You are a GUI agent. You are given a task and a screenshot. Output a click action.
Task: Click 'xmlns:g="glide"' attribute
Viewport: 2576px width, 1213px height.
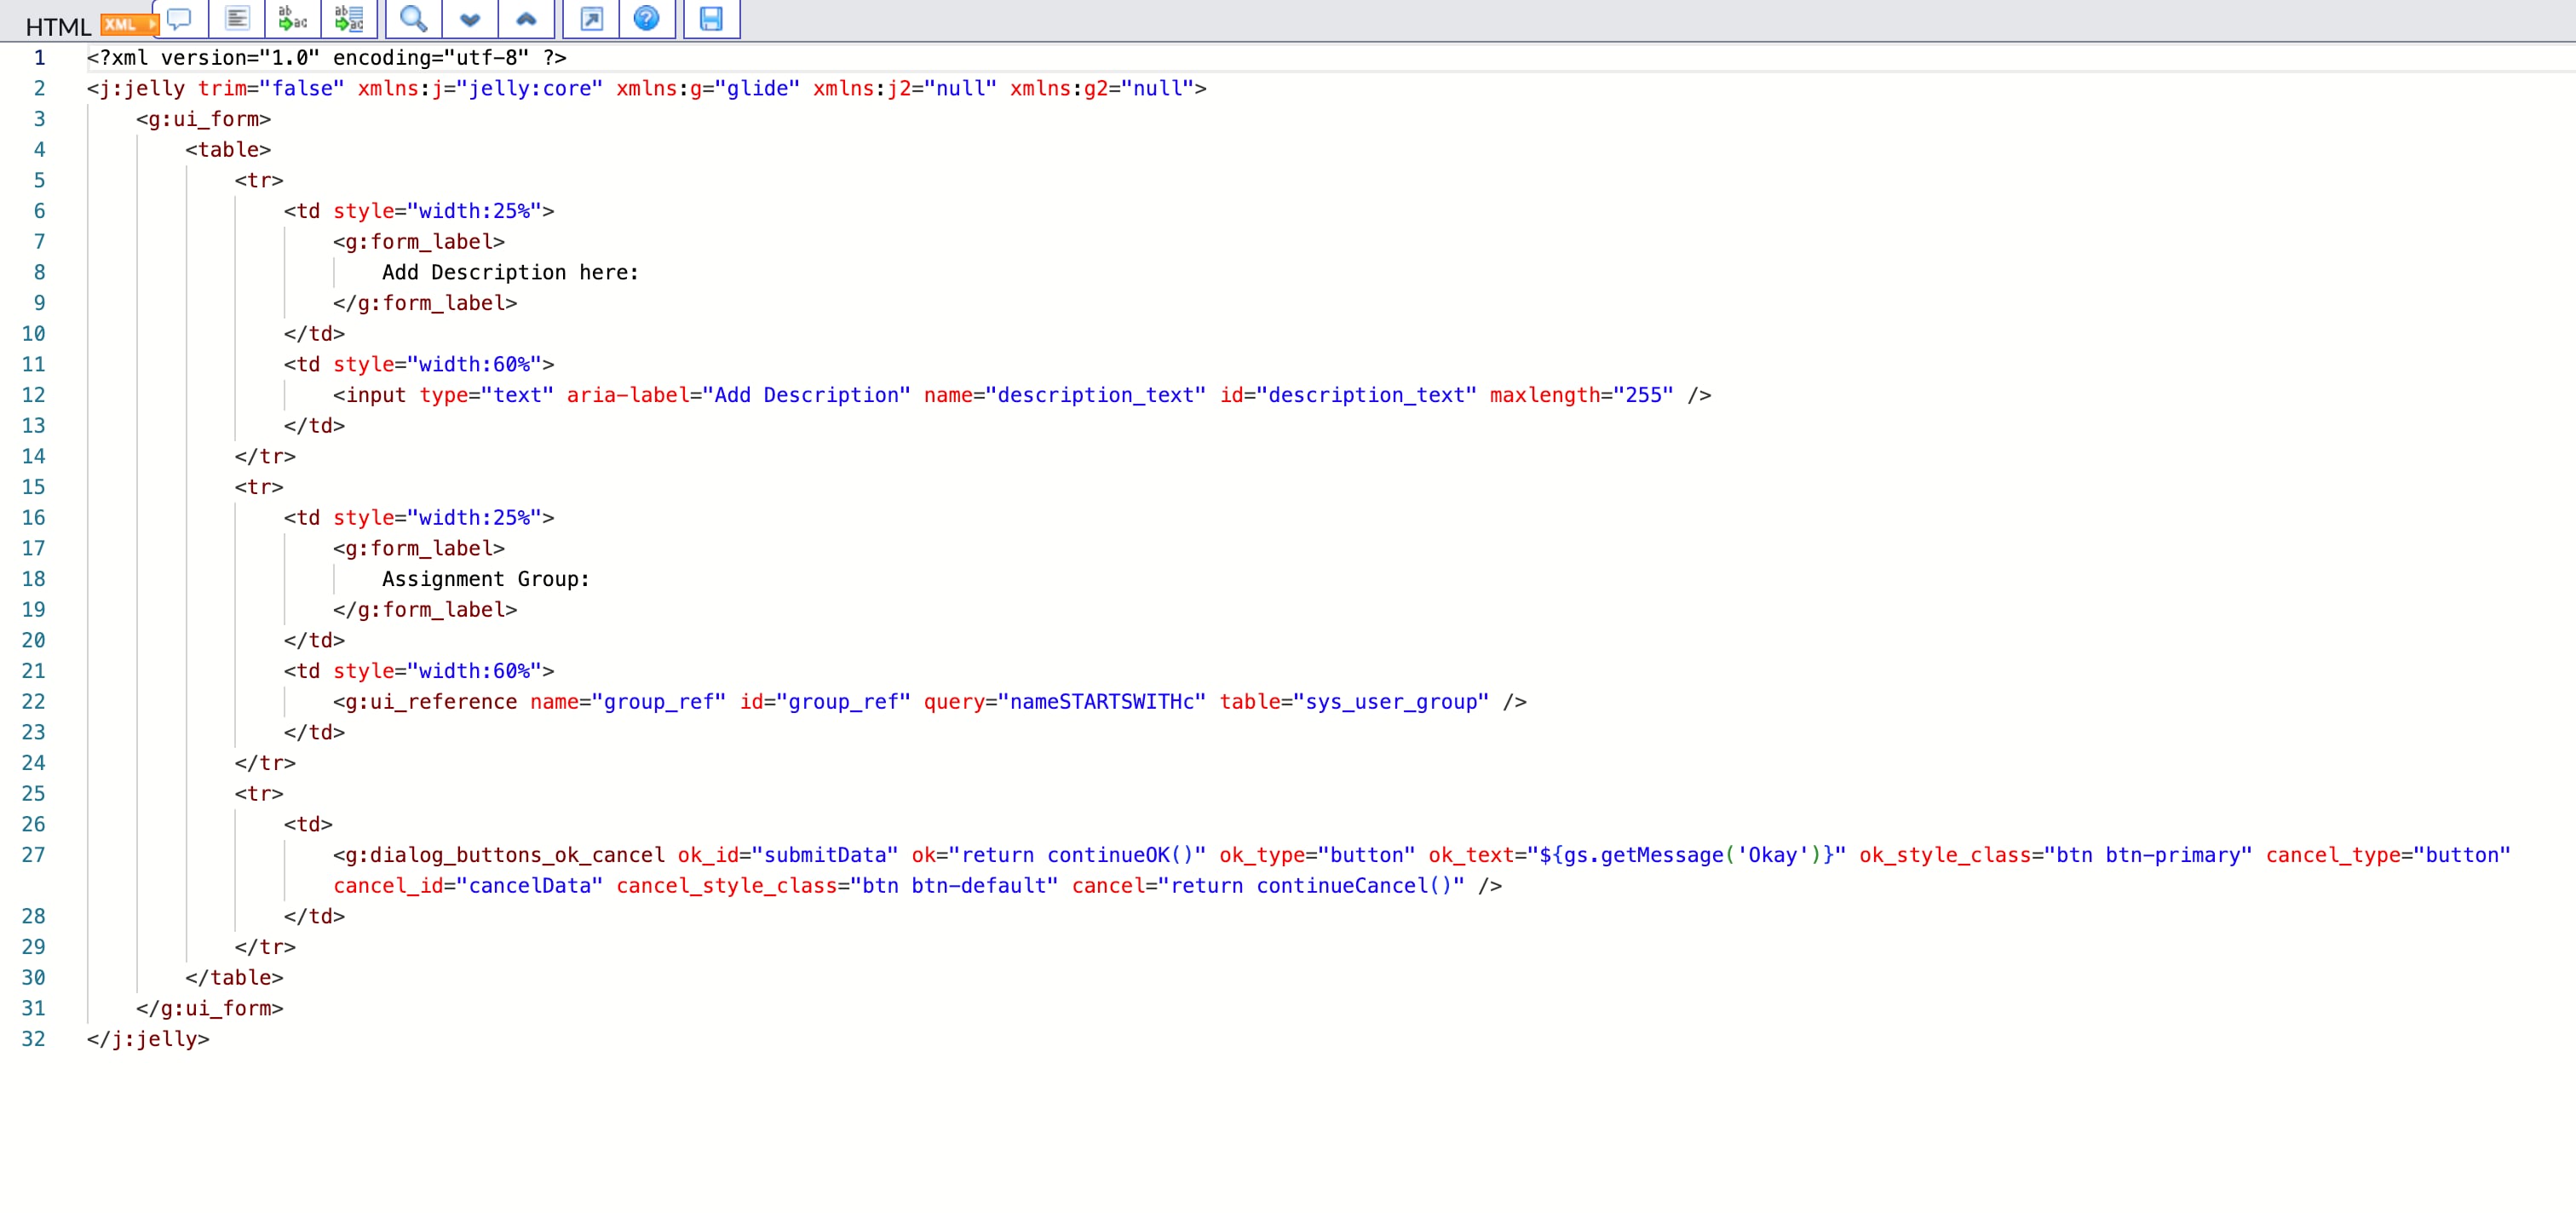click(708, 89)
